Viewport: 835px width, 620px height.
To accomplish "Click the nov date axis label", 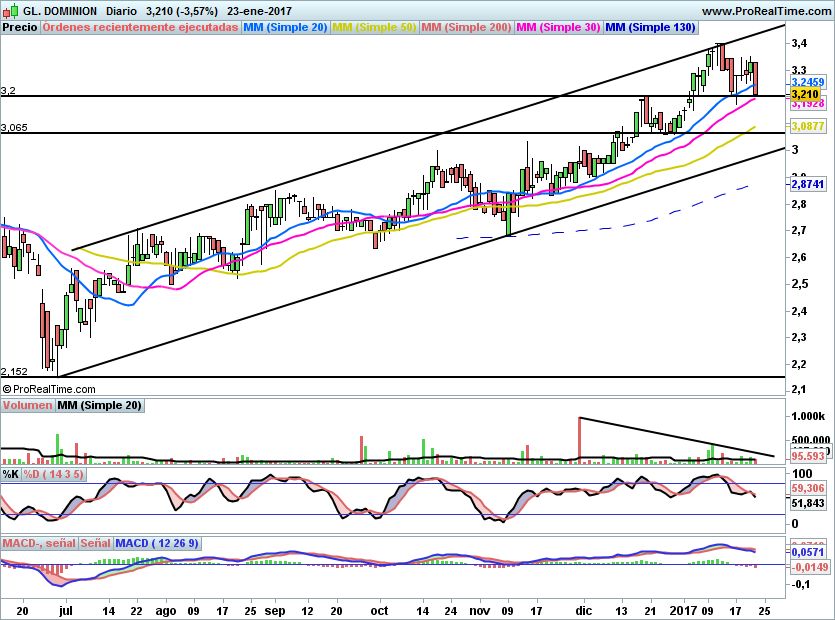I will pos(479,610).
